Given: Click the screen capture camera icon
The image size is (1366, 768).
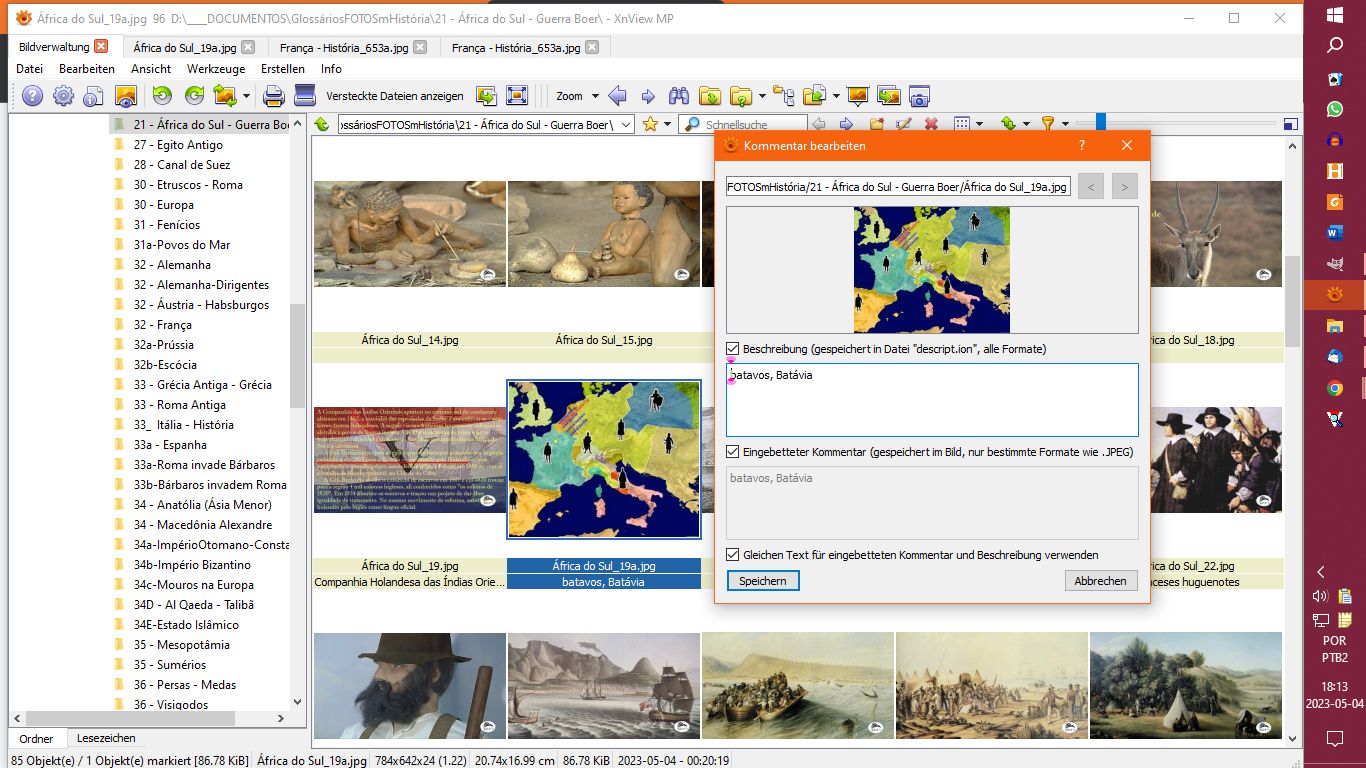Looking at the screenshot, I should click(x=919, y=96).
